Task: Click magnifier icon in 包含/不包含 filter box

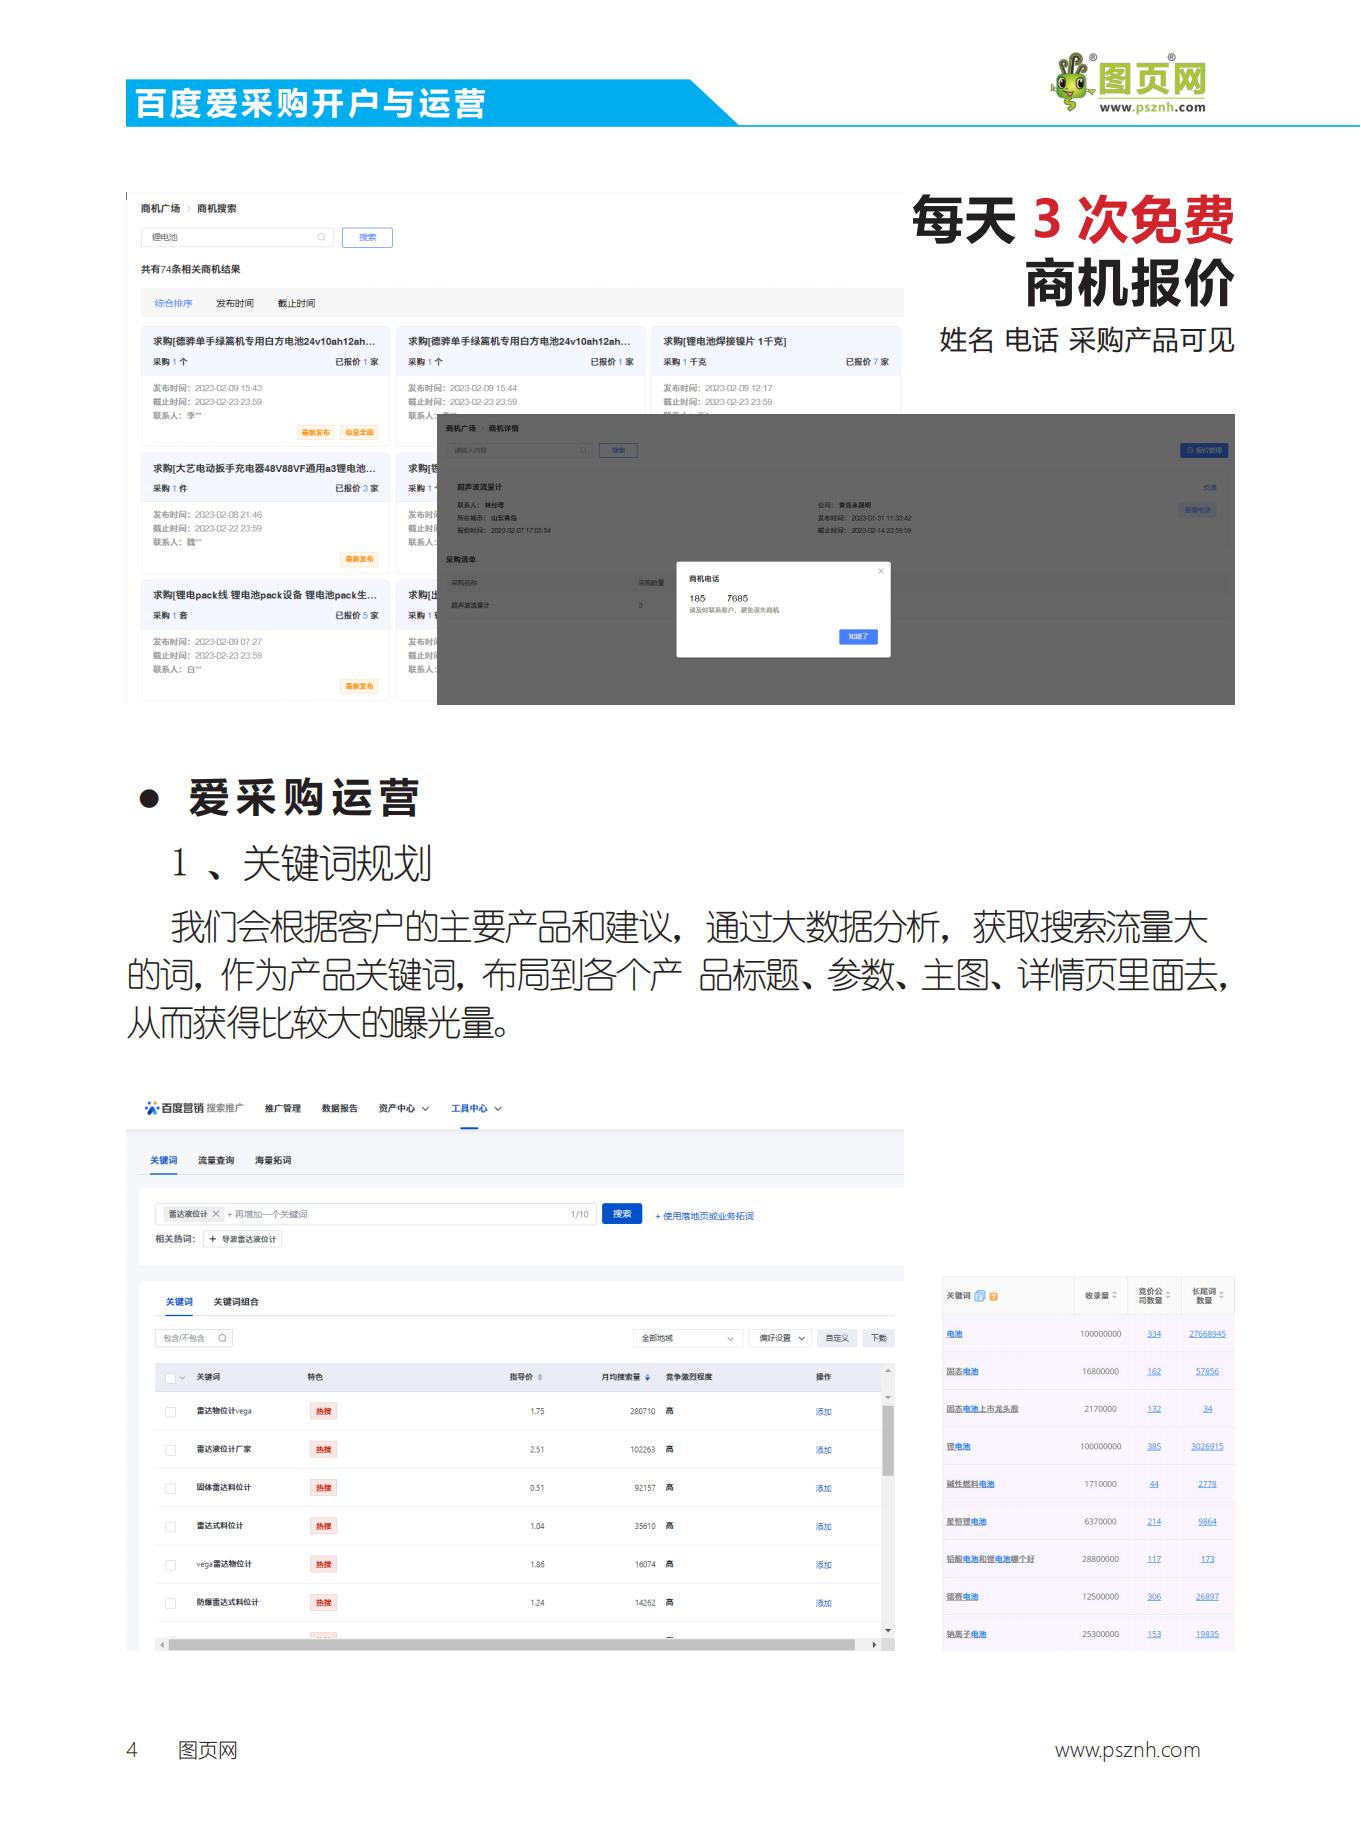Action: (222, 1338)
